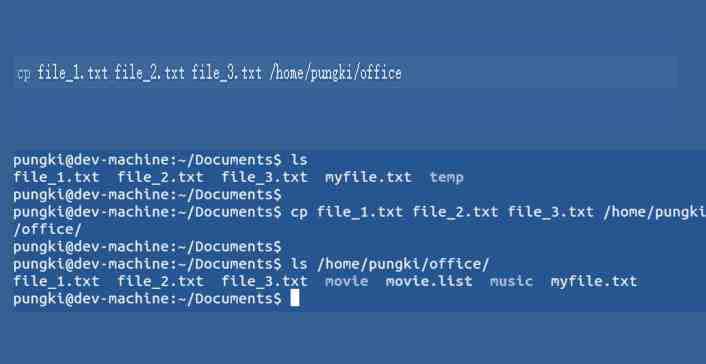
Task: Select file_1.txt in first ls output
Action: (56, 177)
